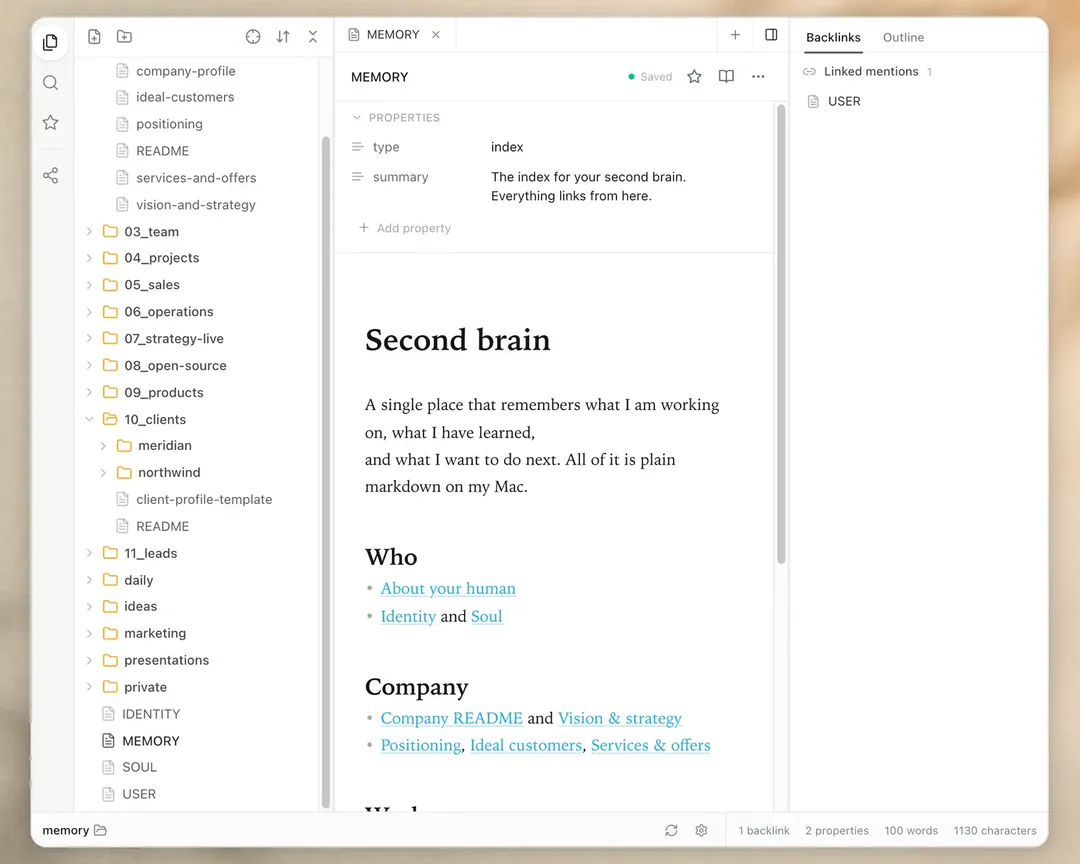Expand the meridian subfolder
The width and height of the screenshot is (1080, 864).
[x=103, y=446]
